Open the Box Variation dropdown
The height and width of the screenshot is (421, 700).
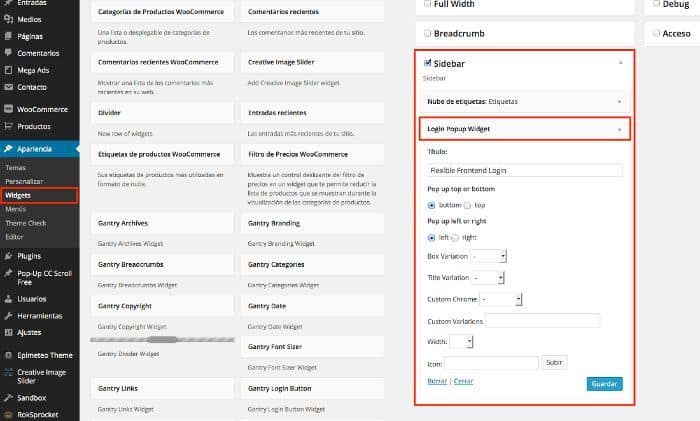pos(488,256)
